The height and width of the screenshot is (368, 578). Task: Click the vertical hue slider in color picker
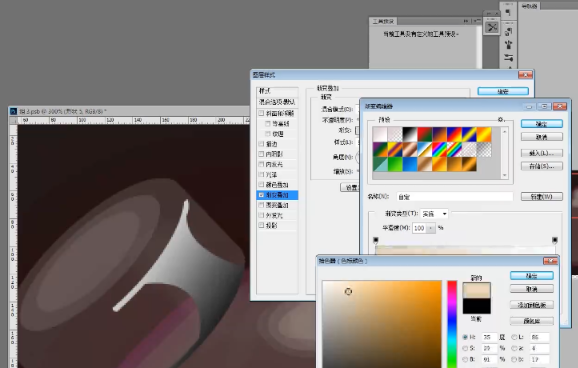[x=452, y=324]
